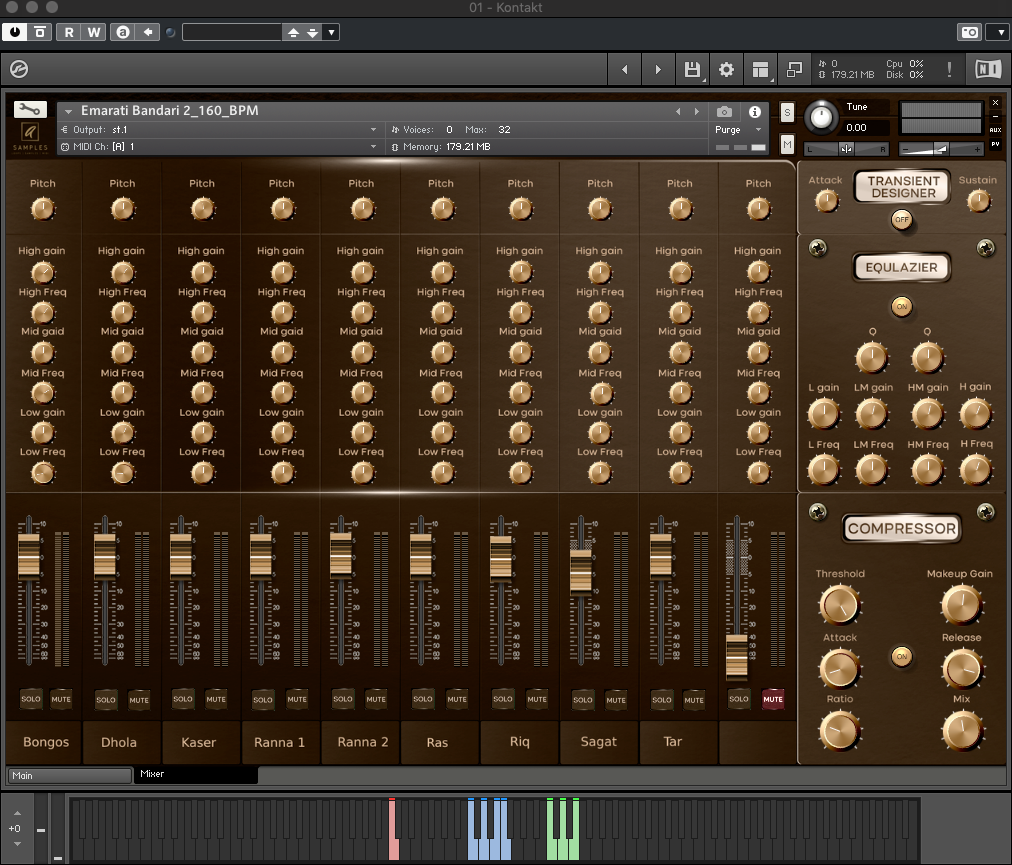Select previous instrument small left arrow
This screenshot has height=865, width=1012.
pyautogui.click(x=678, y=112)
